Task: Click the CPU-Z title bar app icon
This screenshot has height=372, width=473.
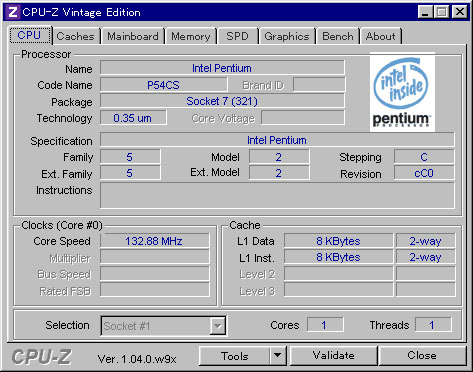Action: point(13,12)
